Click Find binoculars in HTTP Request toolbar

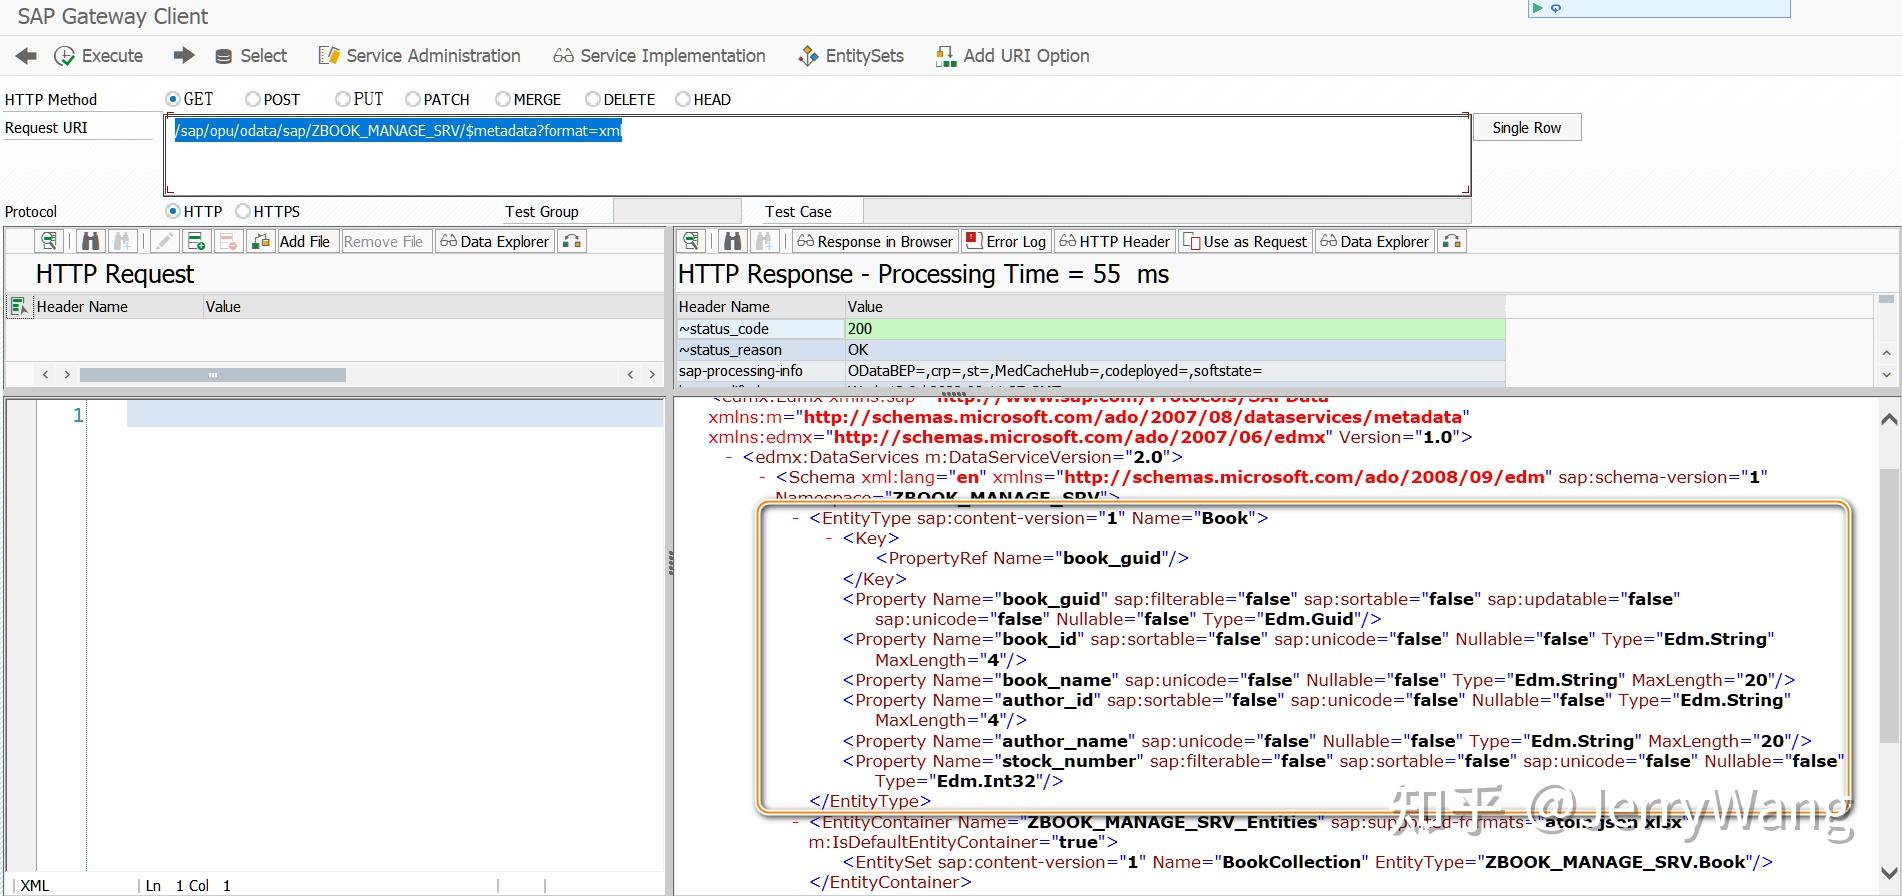(x=91, y=241)
